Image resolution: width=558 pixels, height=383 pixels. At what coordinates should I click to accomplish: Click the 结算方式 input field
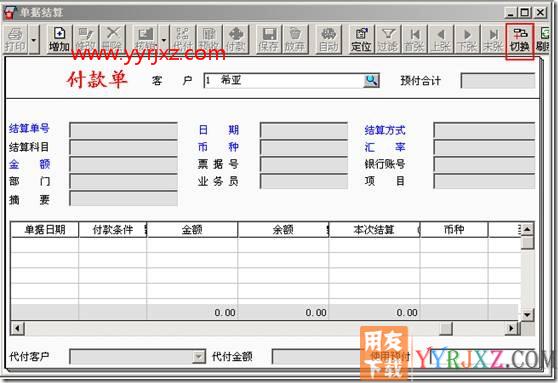click(x=484, y=130)
